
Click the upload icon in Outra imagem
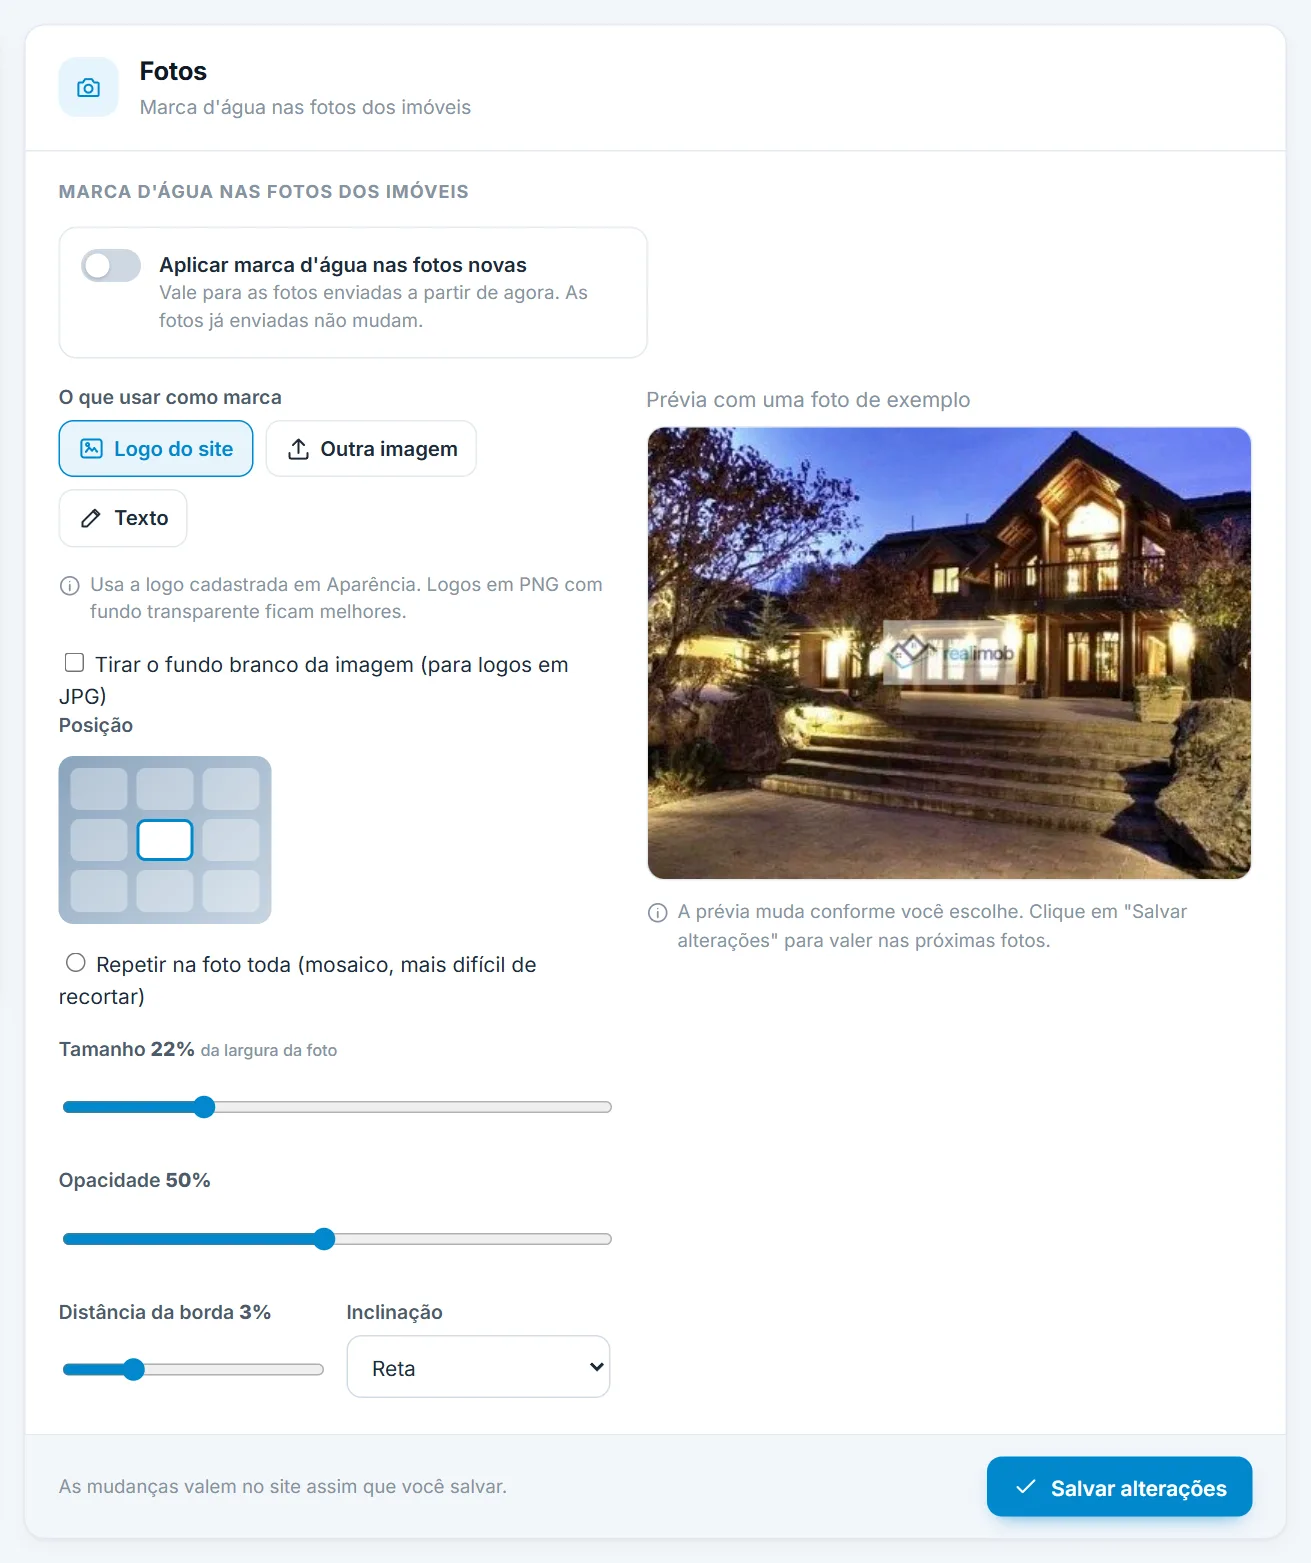pos(298,449)
